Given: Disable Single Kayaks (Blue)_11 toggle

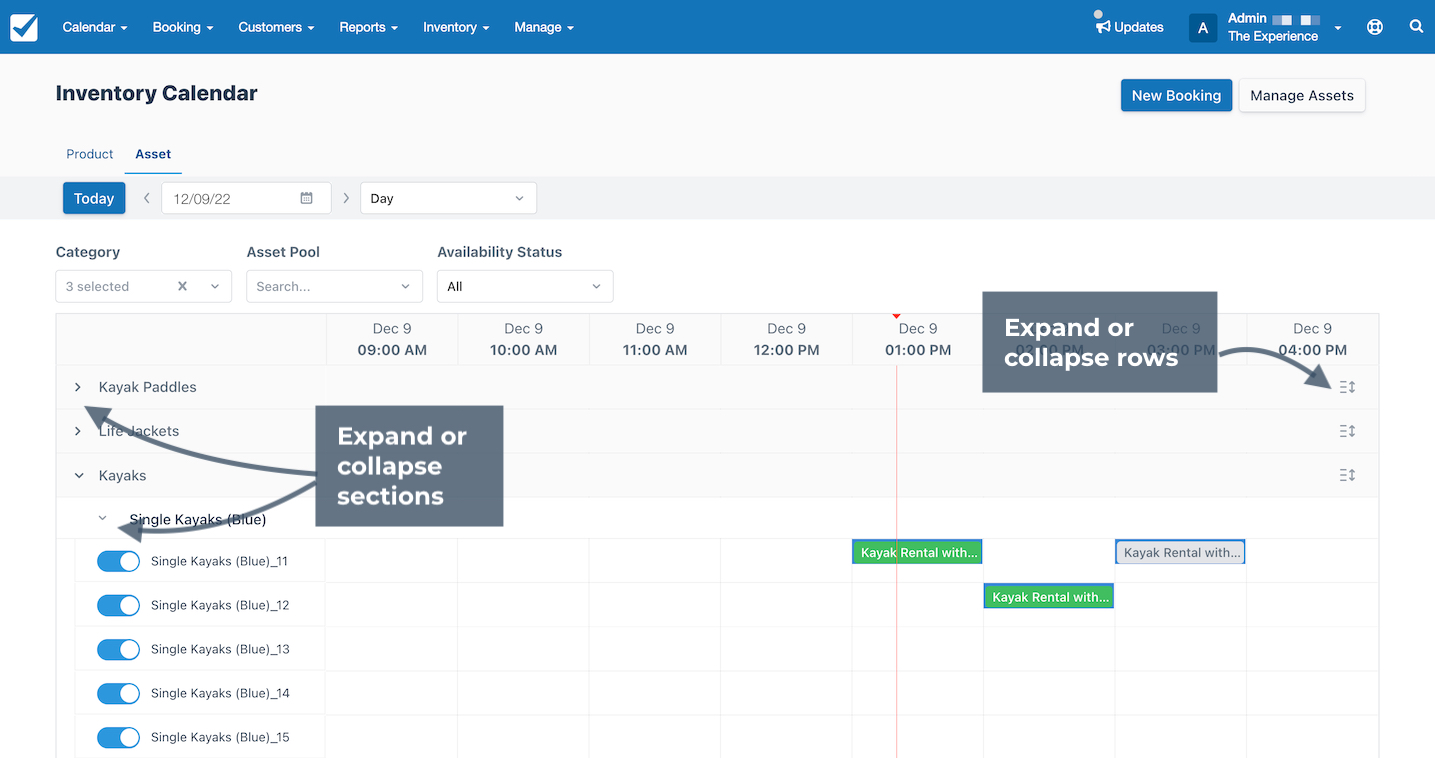Looking at the screenshot, I should click(x=118, y=561).
